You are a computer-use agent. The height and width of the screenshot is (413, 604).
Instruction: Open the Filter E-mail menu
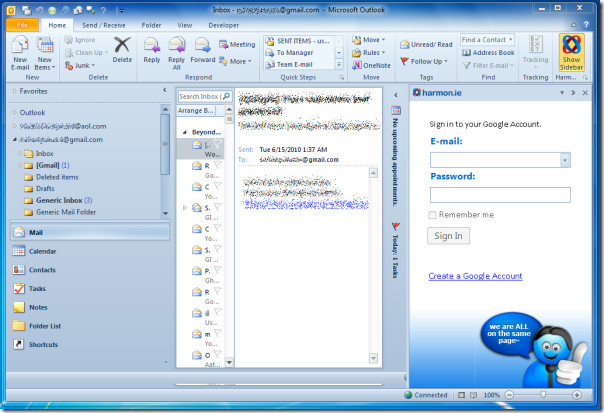488,65
